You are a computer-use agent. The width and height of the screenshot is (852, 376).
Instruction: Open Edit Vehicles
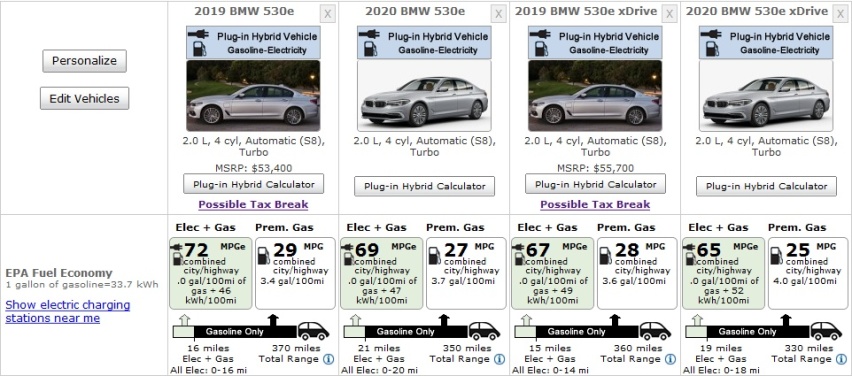pyautogui.click(x=84, y=98)
